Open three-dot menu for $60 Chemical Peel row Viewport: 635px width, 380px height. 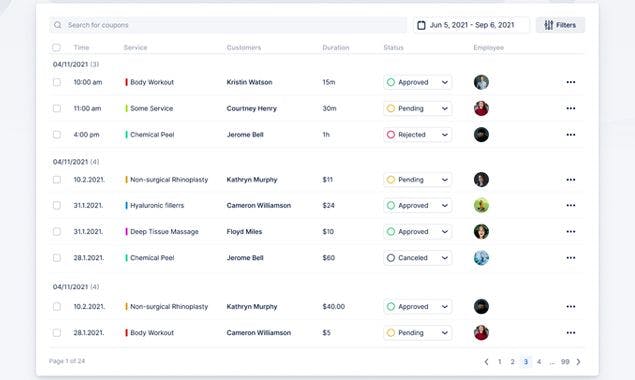(571, 258)
